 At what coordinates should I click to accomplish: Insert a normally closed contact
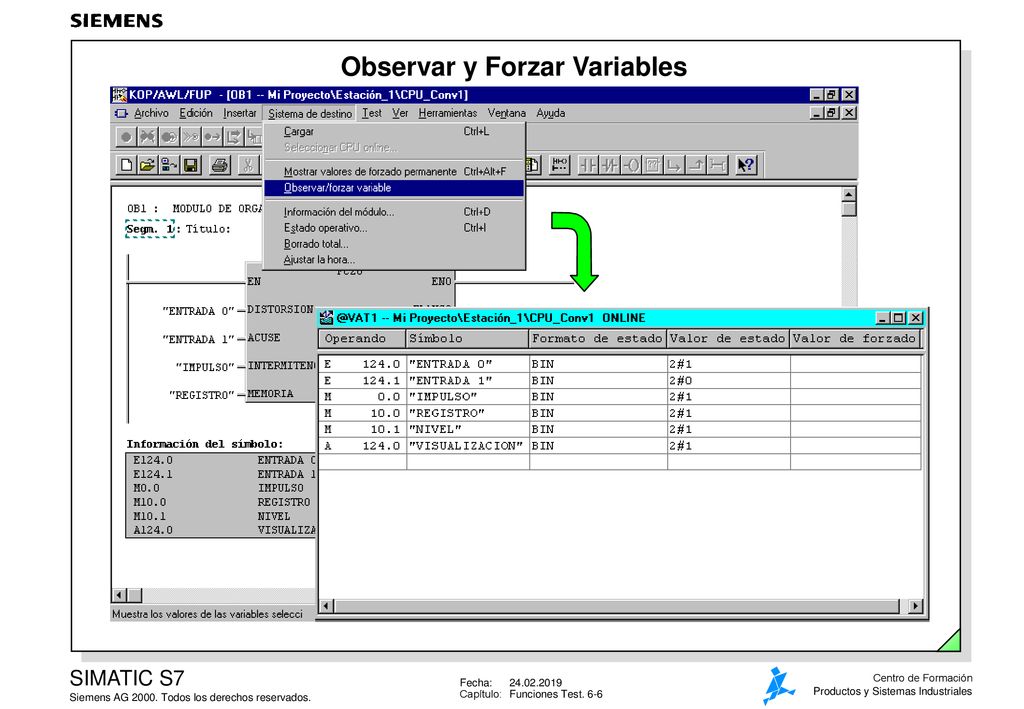coord(609,165)
